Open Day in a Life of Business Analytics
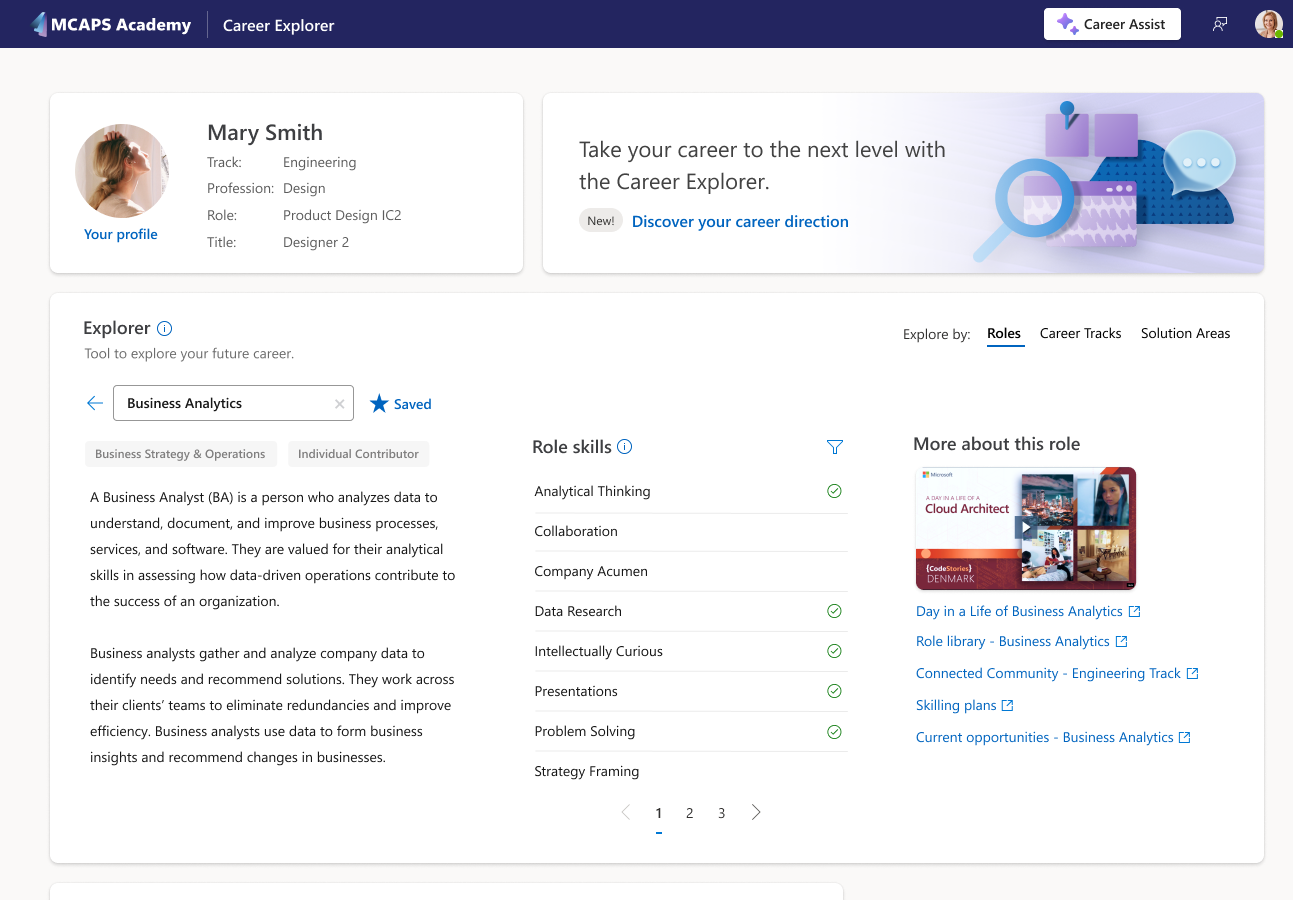1293x900 pixels. point(1028,611)
